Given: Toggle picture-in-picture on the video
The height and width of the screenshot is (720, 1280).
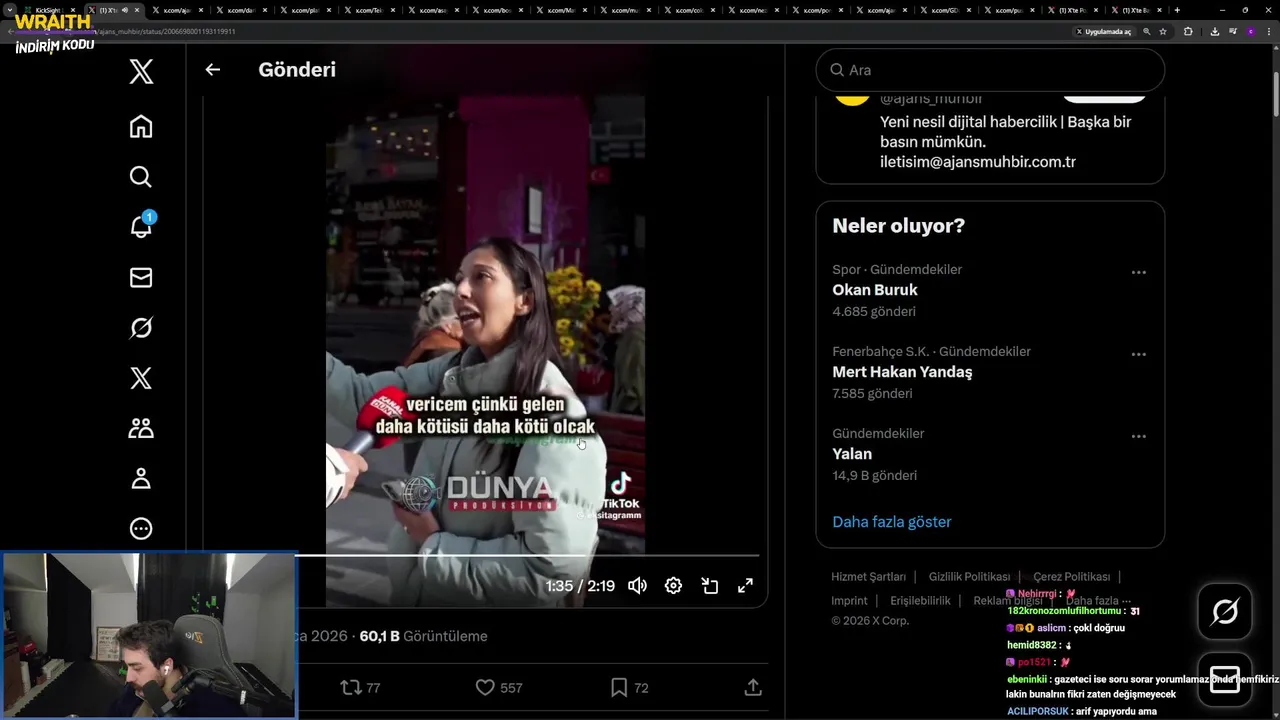Looking at the screenshot, I should coord(710,586).
